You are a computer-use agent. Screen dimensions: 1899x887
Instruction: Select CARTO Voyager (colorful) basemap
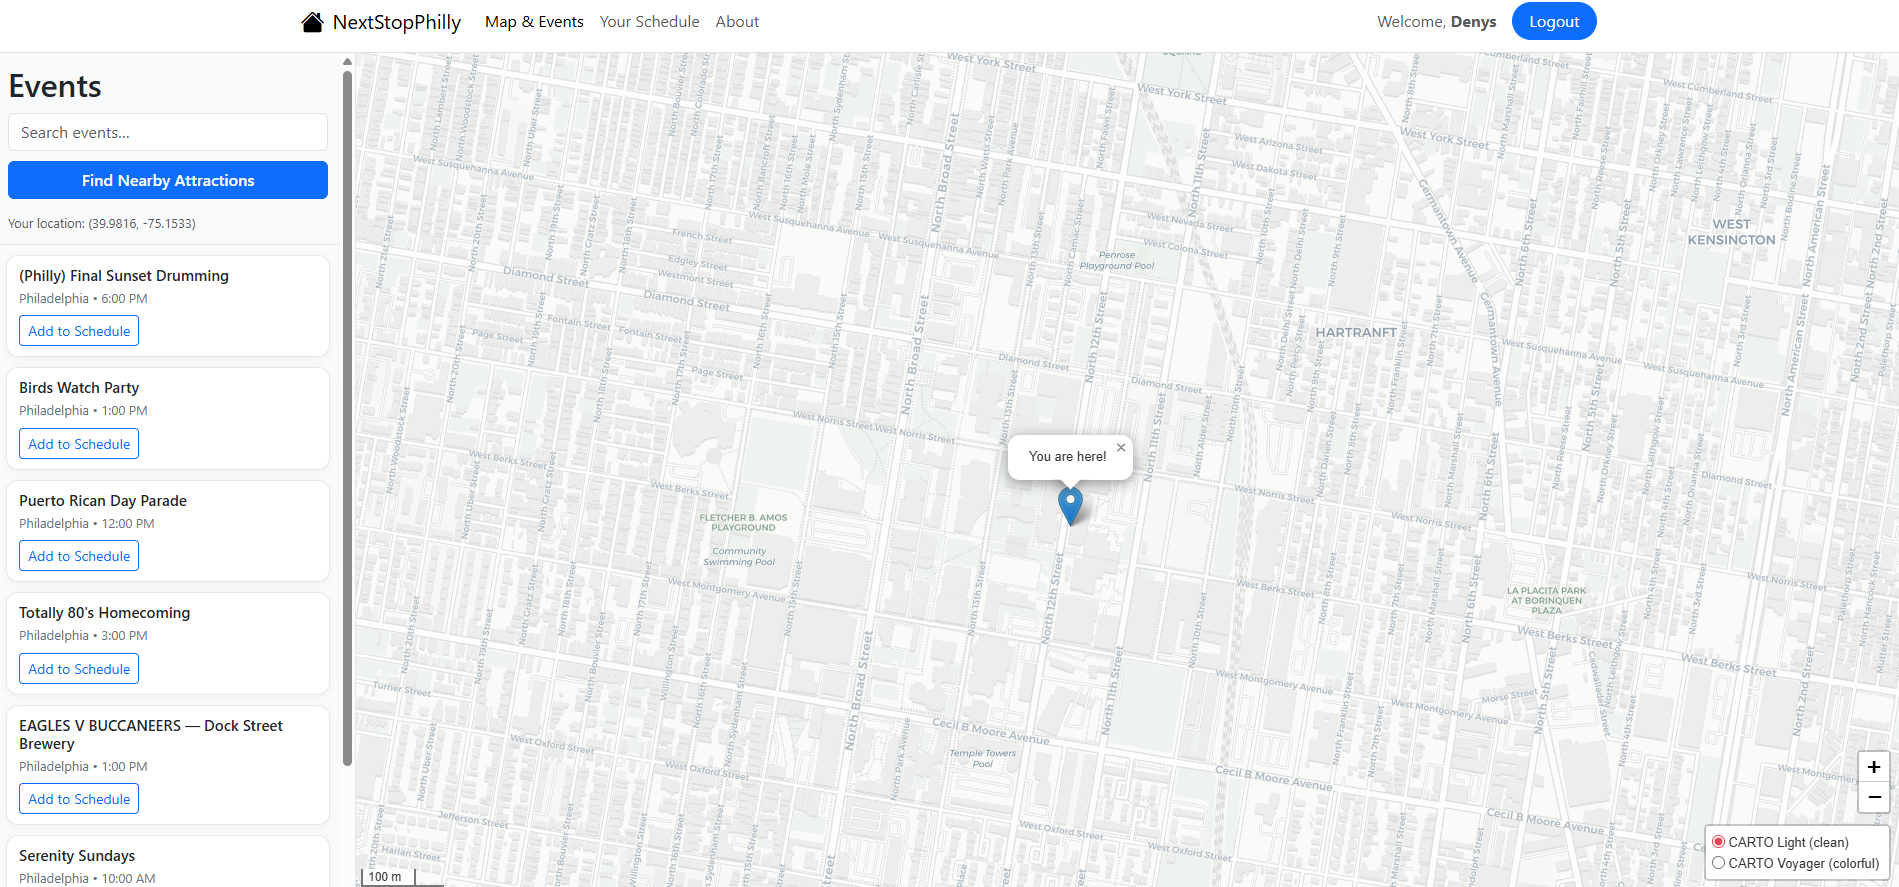click(1718, 863)
